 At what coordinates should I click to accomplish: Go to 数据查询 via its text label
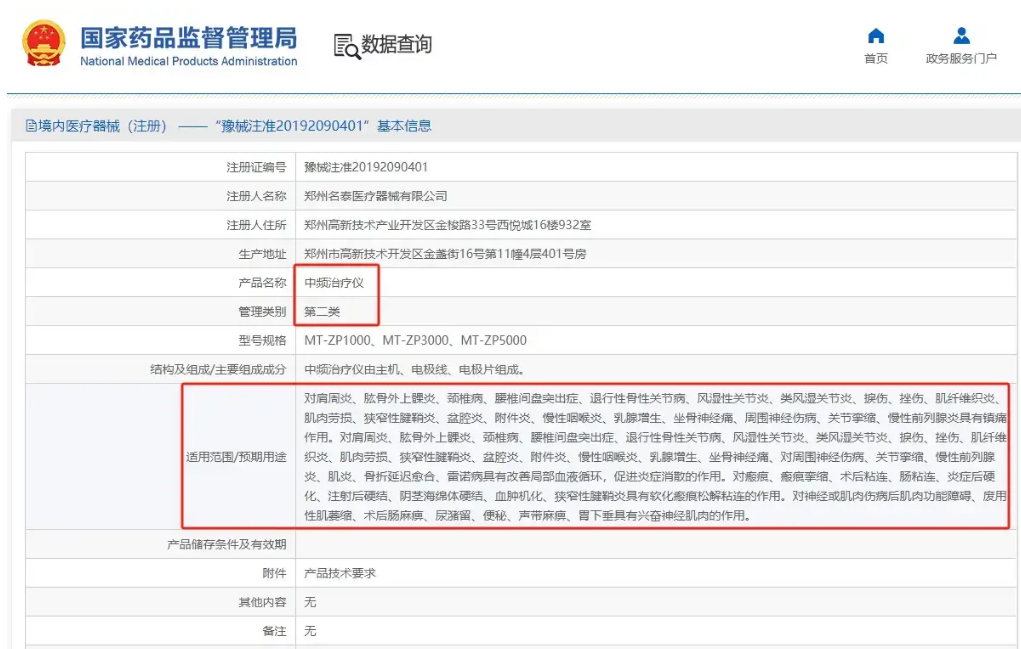pos(397,45)
